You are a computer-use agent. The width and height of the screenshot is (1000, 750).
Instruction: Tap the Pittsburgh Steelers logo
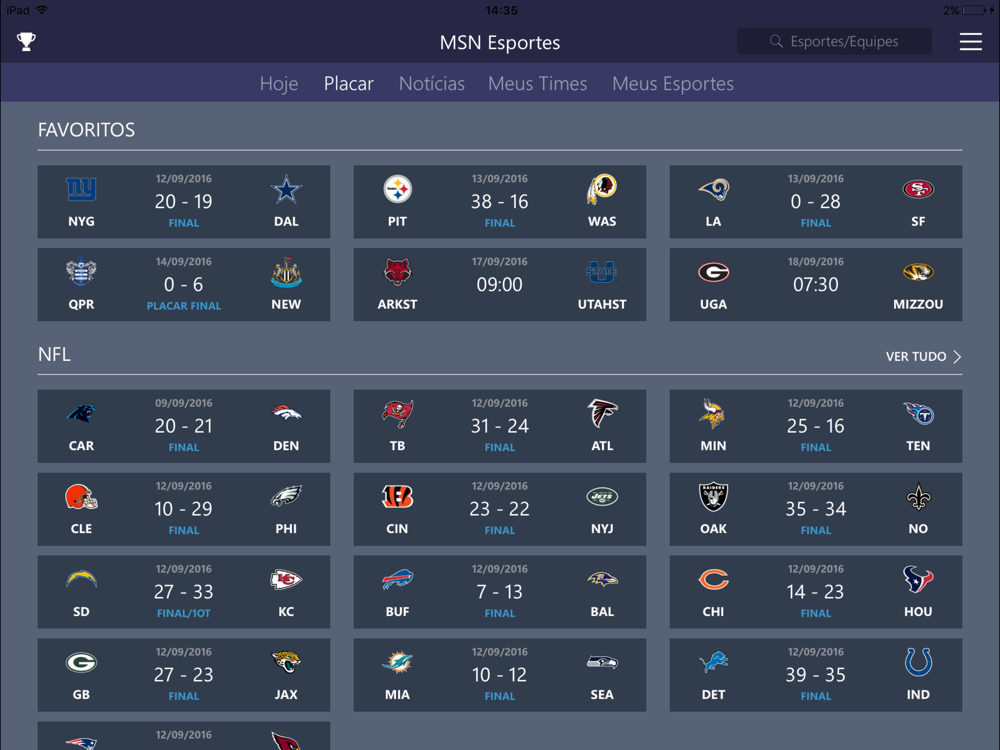[397, 189]
